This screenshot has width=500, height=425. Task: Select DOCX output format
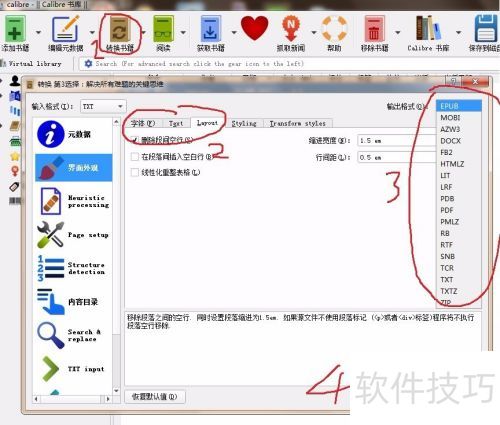(x=459, y=141)
